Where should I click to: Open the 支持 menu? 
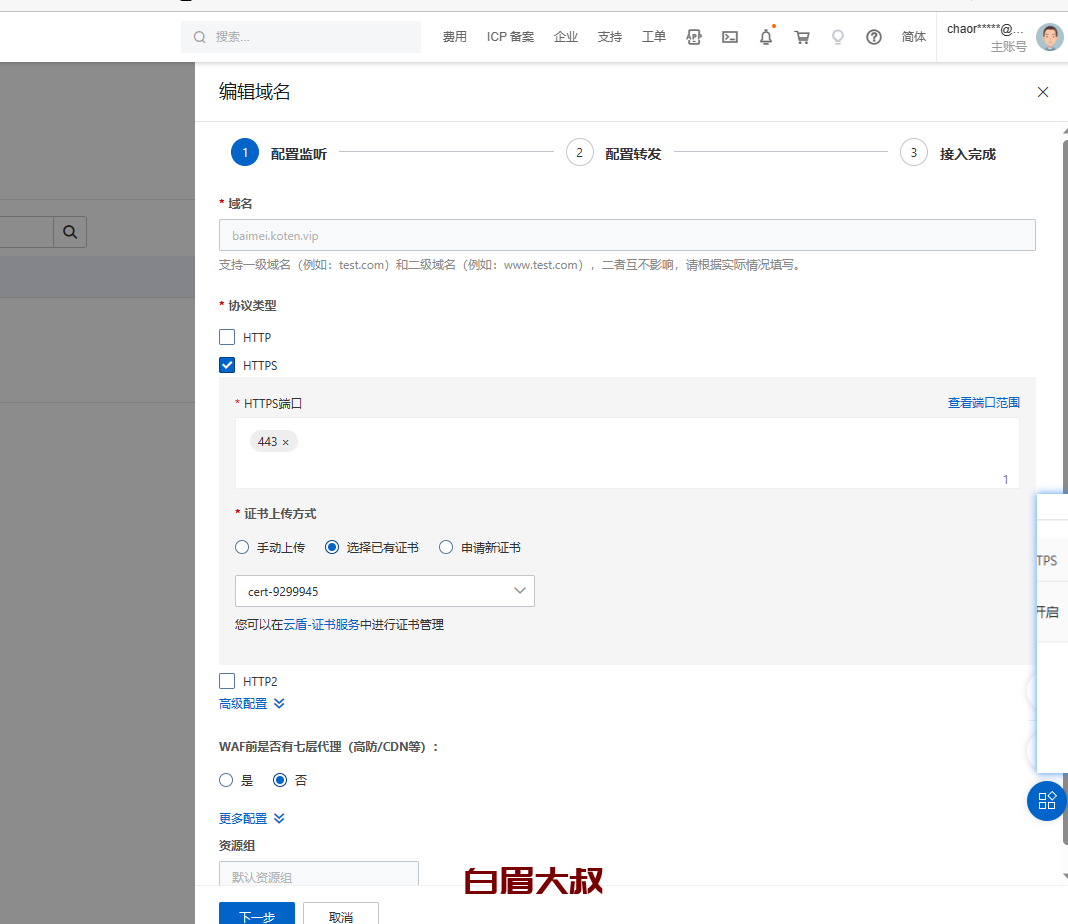610,37
